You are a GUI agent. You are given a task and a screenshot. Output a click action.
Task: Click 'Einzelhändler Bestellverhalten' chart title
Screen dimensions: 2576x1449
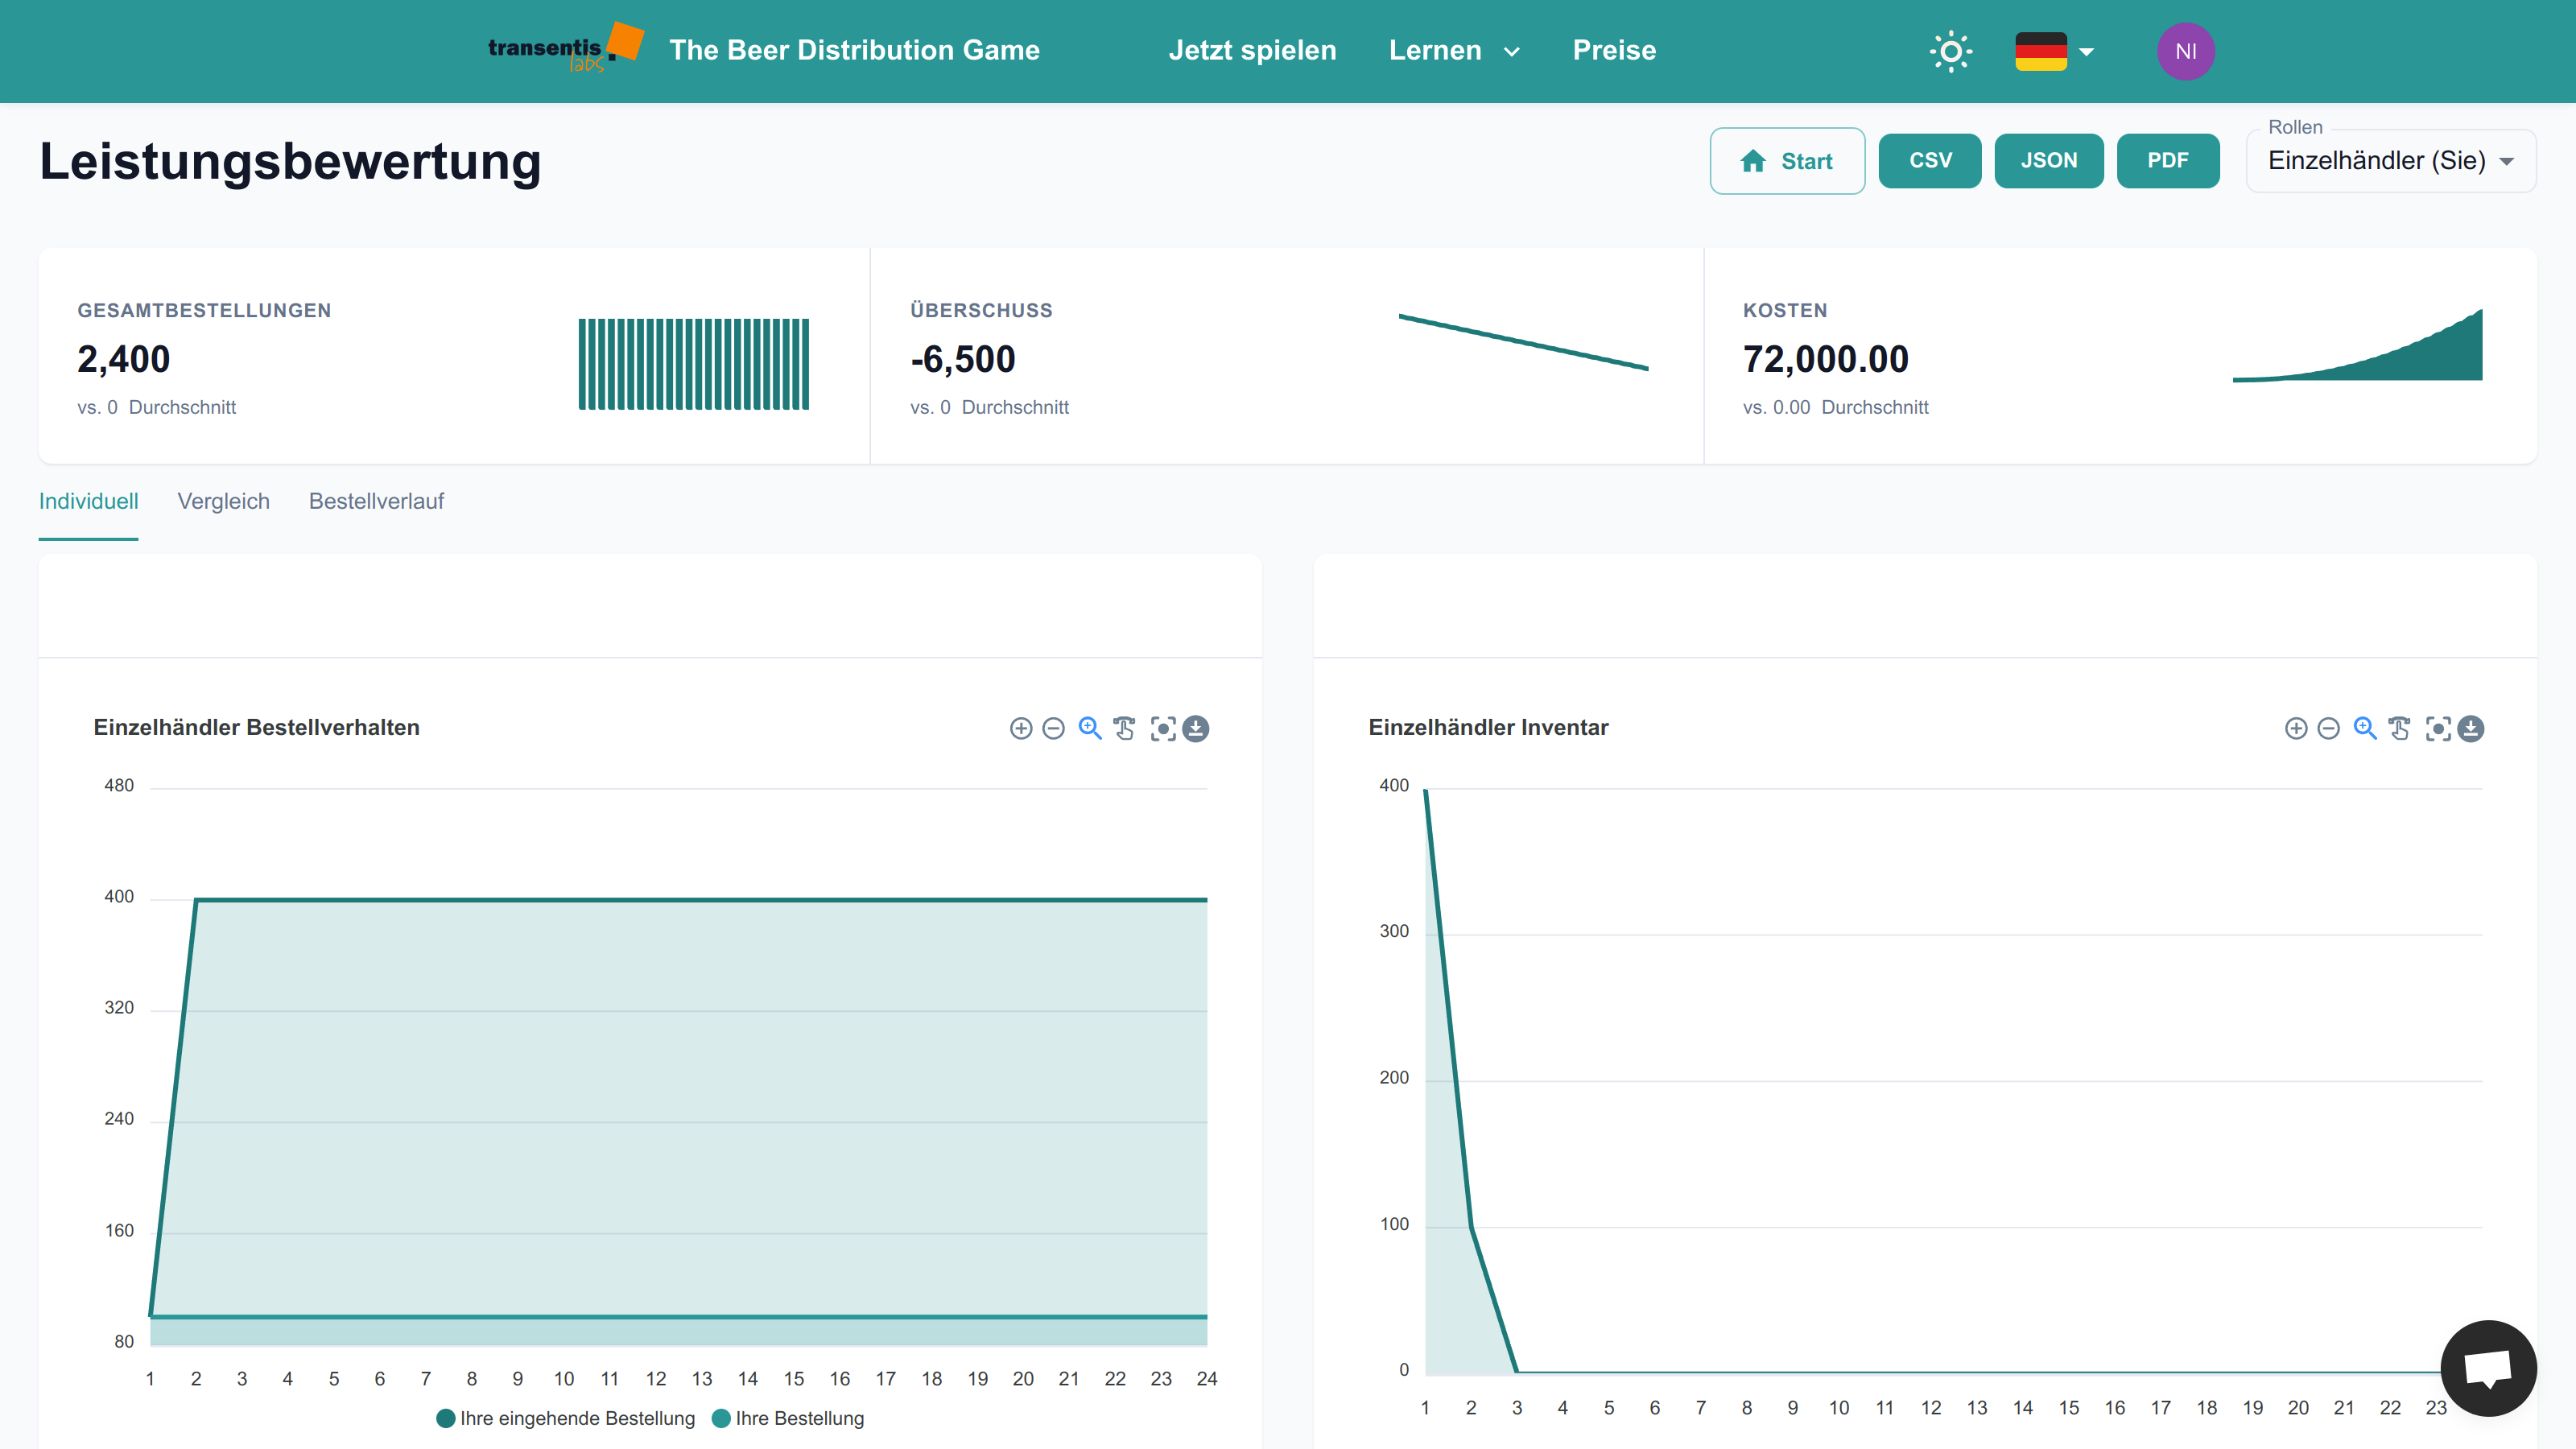pos(256,727)
